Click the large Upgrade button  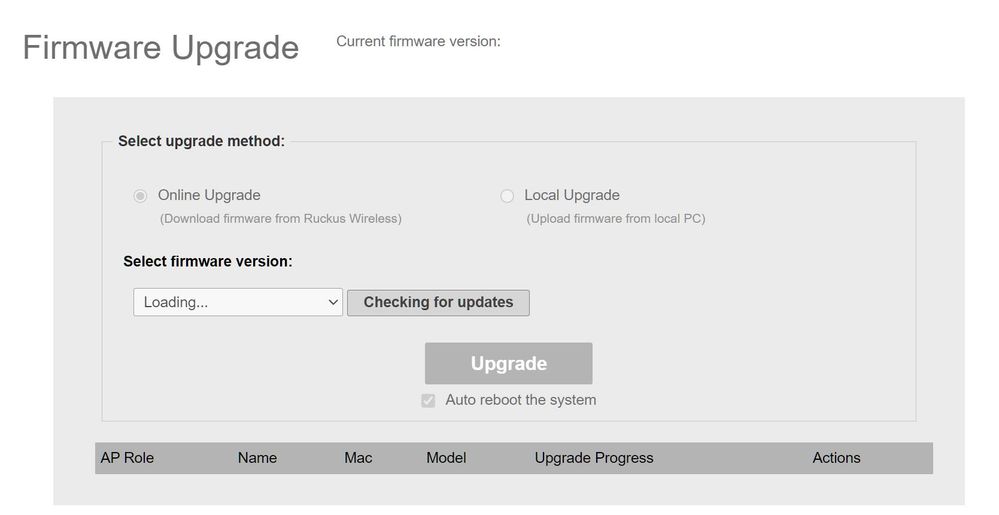click(508, 363)
